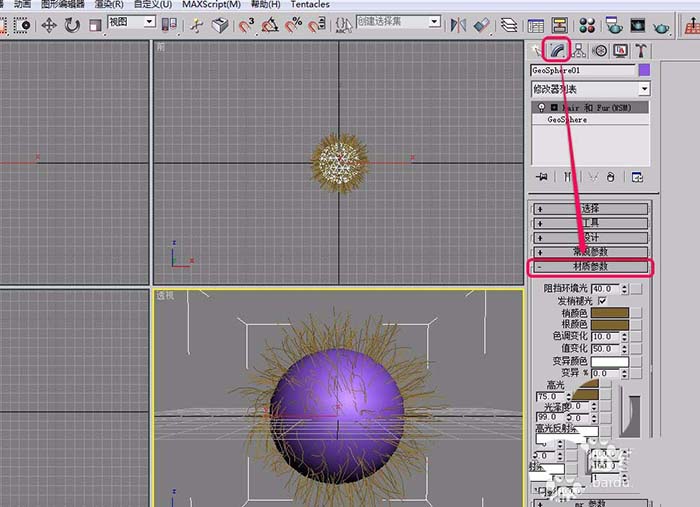
Task: Click the Pin Stack icon
Action: tap(542, 177)
